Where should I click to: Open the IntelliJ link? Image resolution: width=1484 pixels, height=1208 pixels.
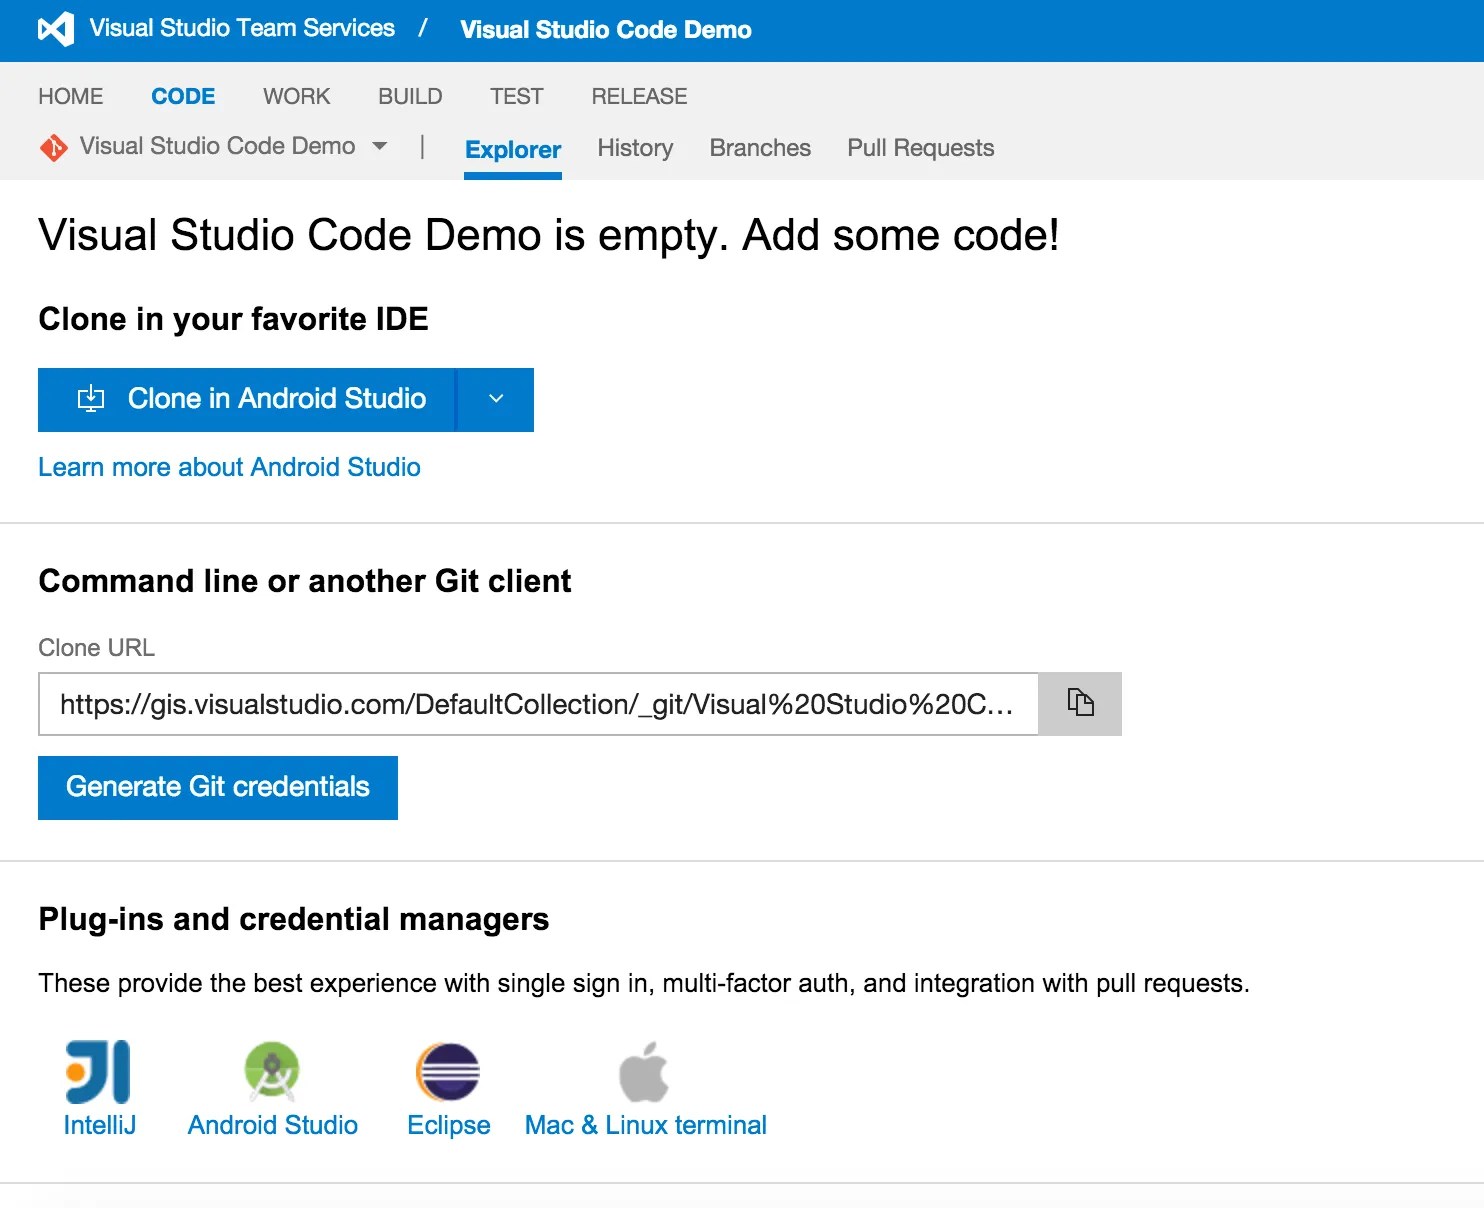click(x=99, y=1125)
